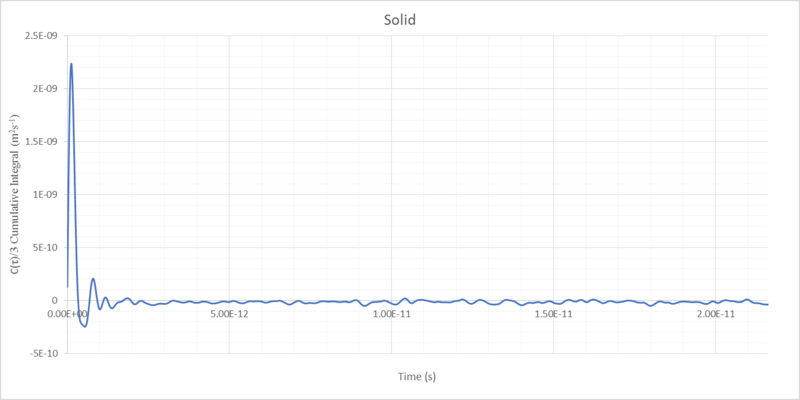Click the chart title "Solid"

coord(399,20)
